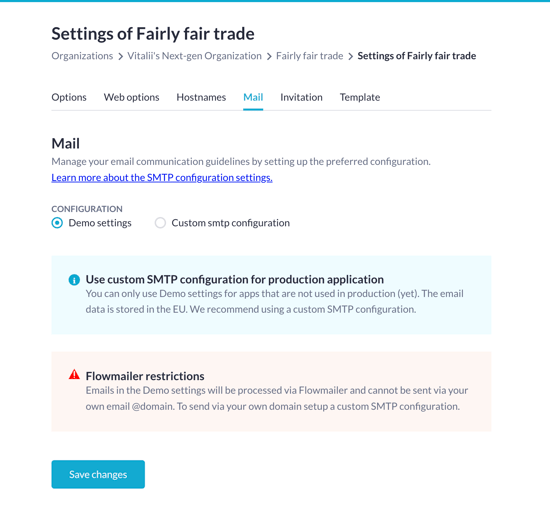Switch to the Template tab

(x=360, y=97)
